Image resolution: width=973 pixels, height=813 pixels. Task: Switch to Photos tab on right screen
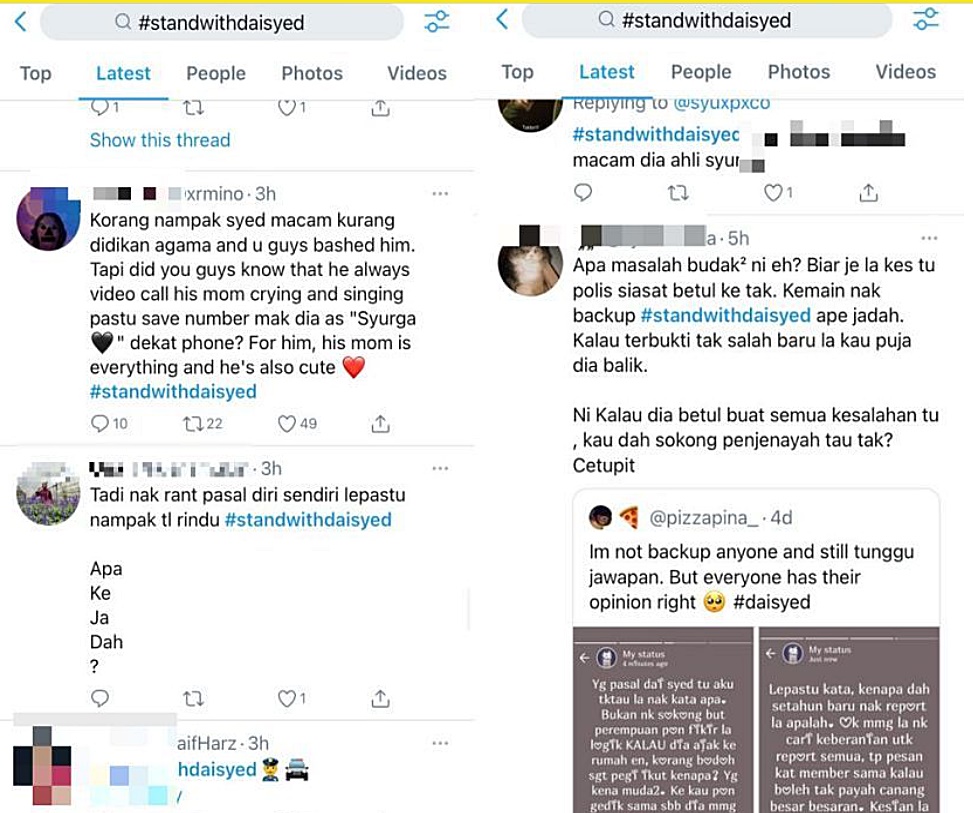(799, 72)
